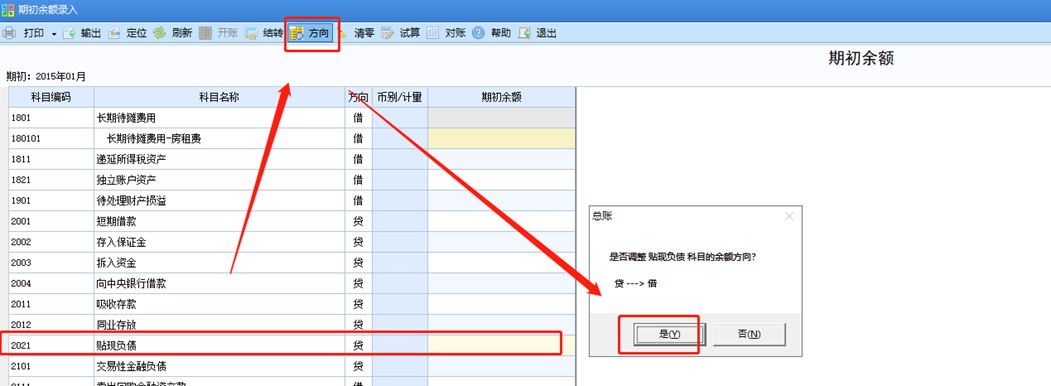Click 期初余额 cell for 贴现负债
1051x386 pixels.
[x=501, y=345]
